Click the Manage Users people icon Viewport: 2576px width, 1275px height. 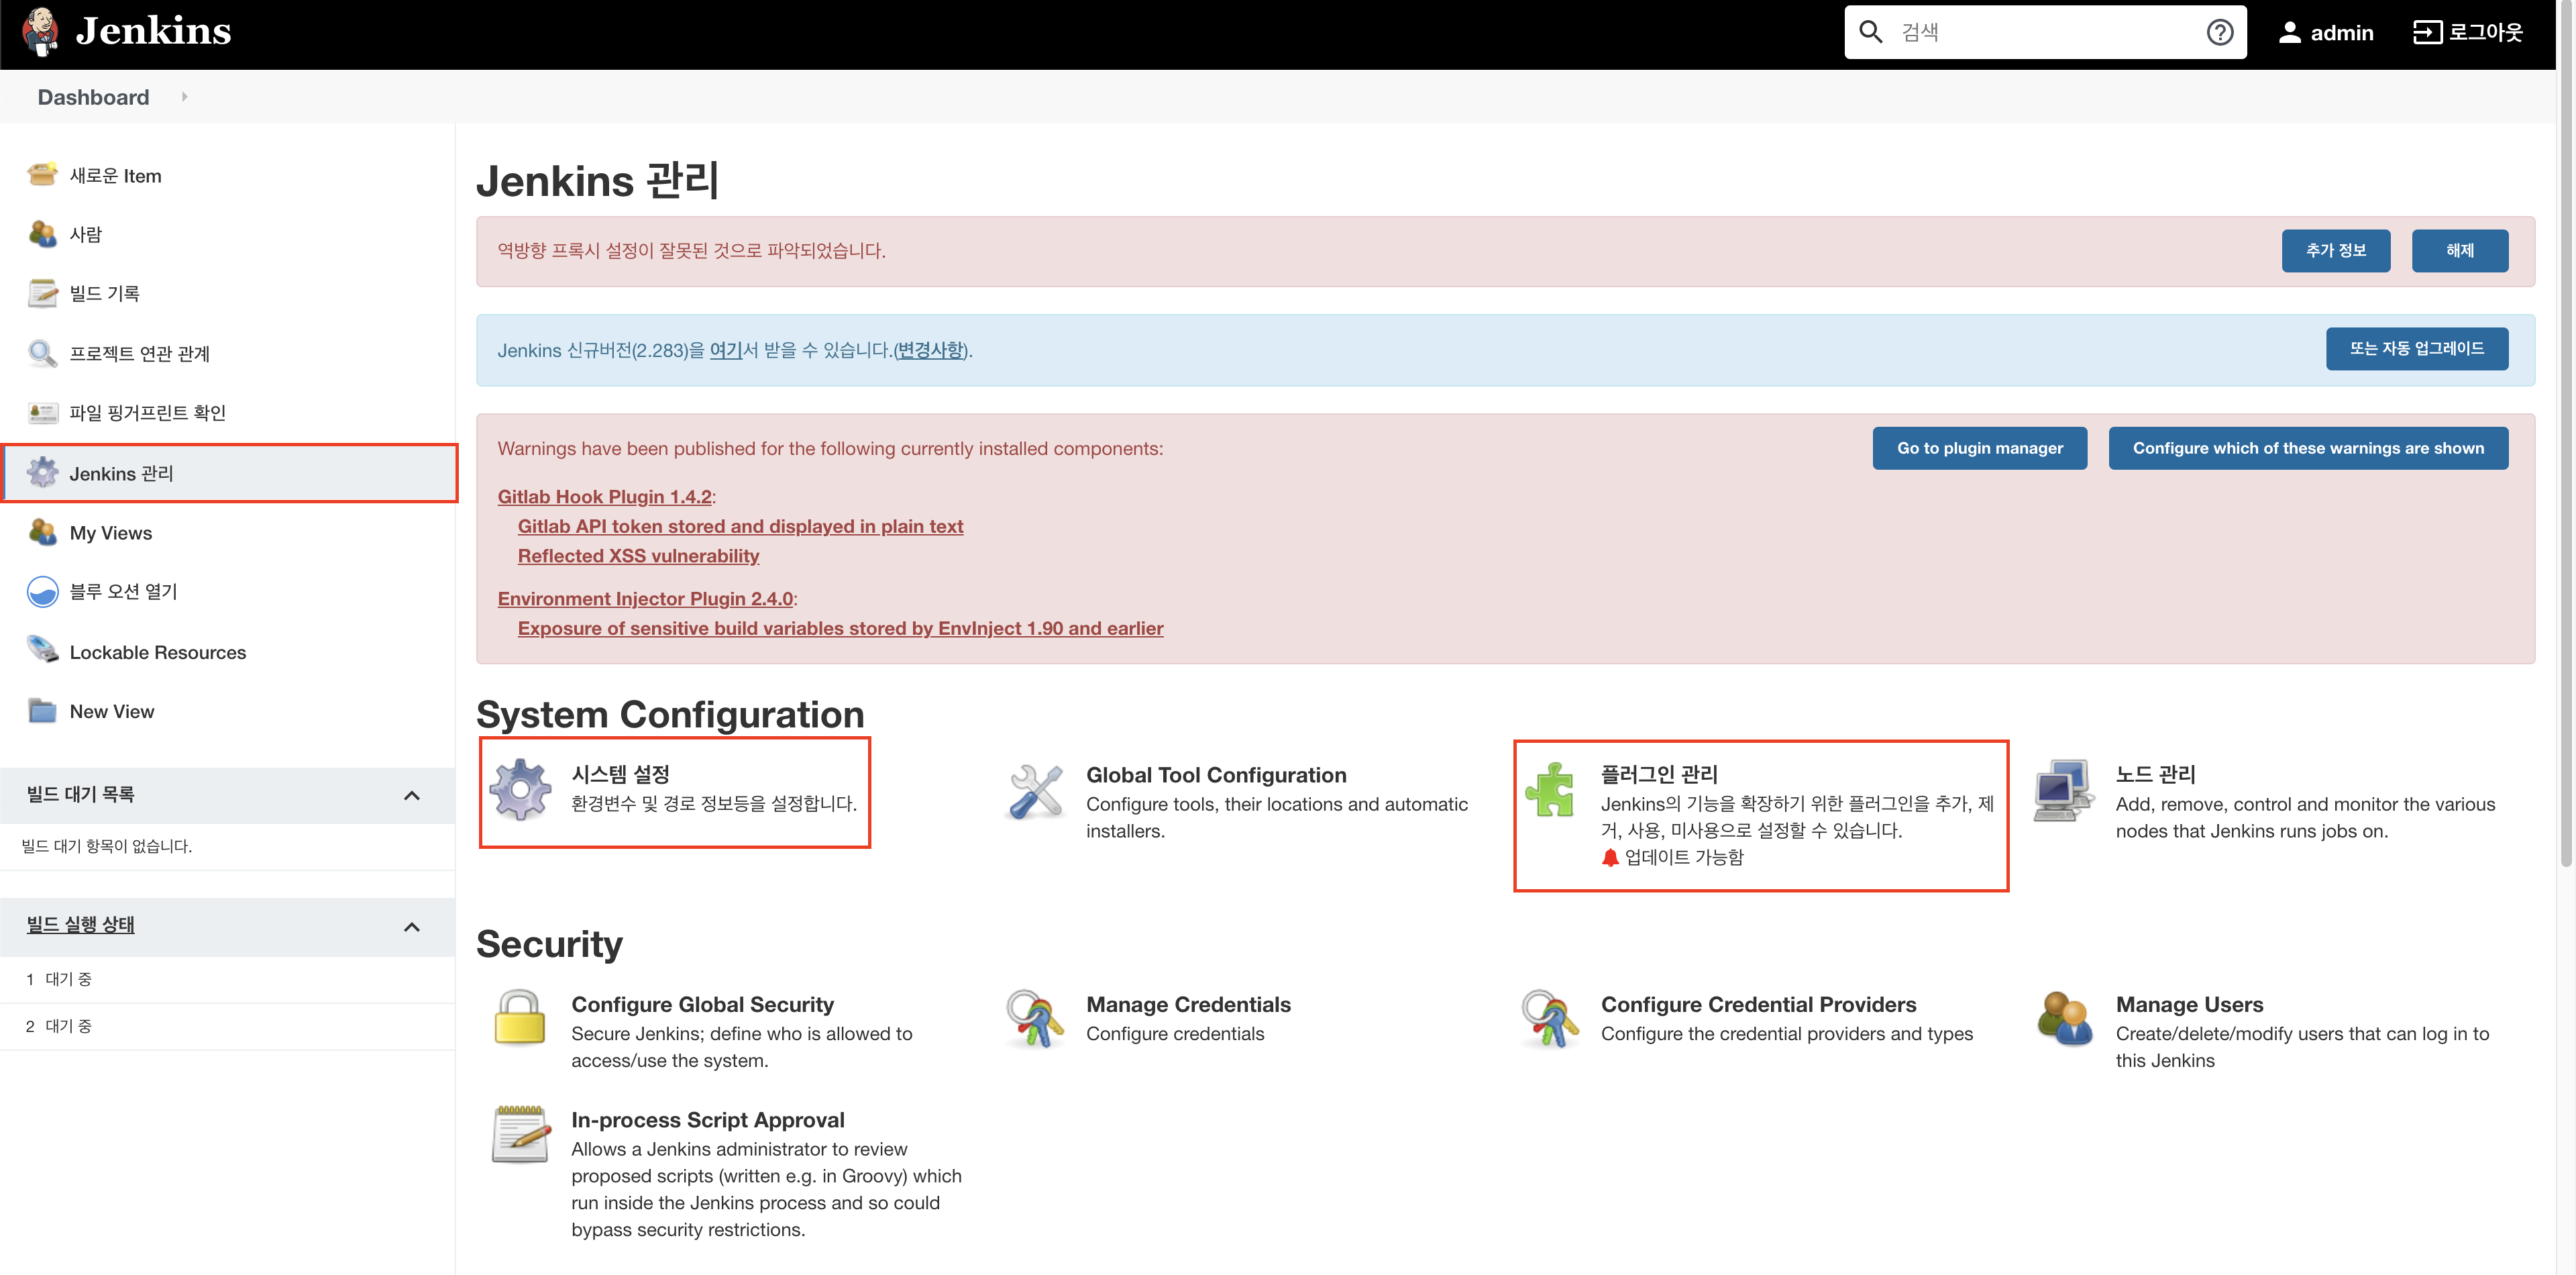click(x=2064, y=1018)
